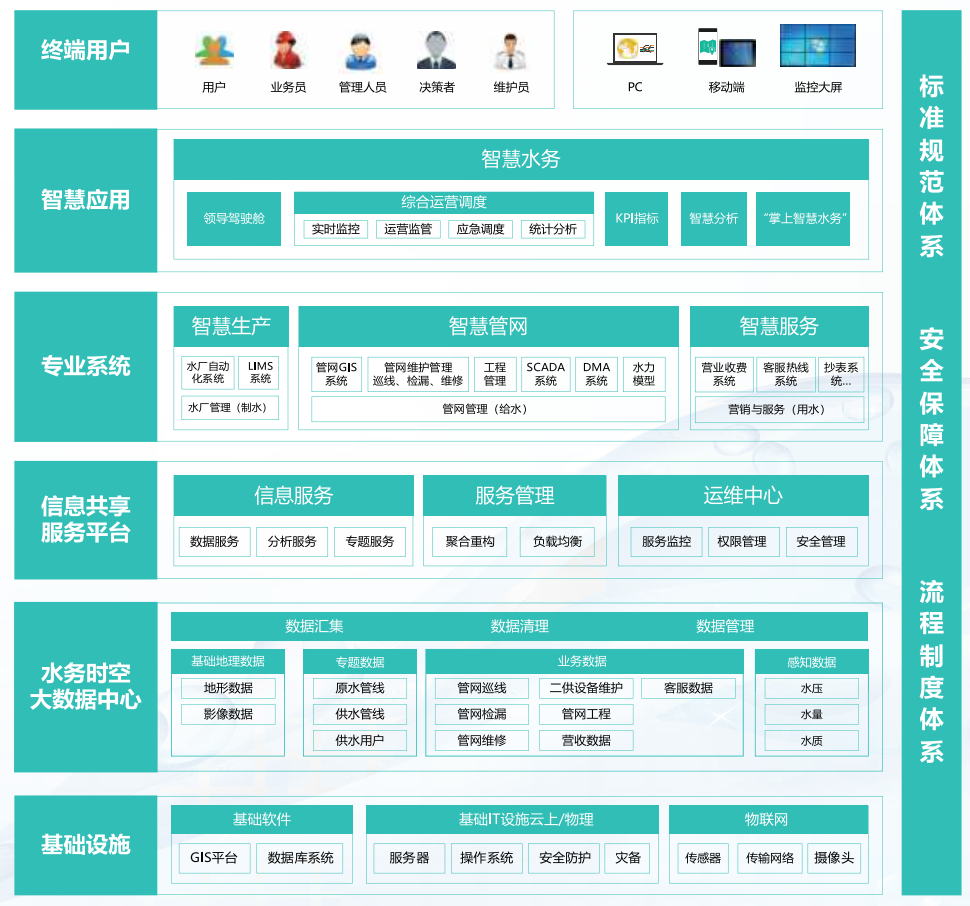Viewport: 970px width, 906px height.
Task: Click the 智慧管网 header
Action: [488, 327]
